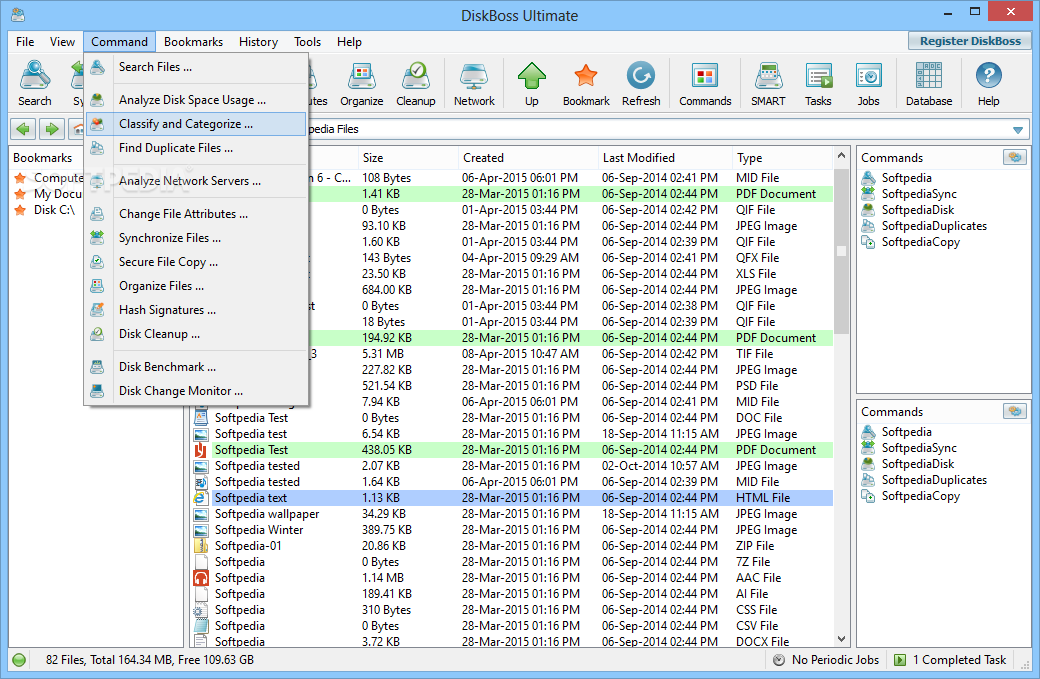Select the My Documents bookmark

tap(49, 194)
